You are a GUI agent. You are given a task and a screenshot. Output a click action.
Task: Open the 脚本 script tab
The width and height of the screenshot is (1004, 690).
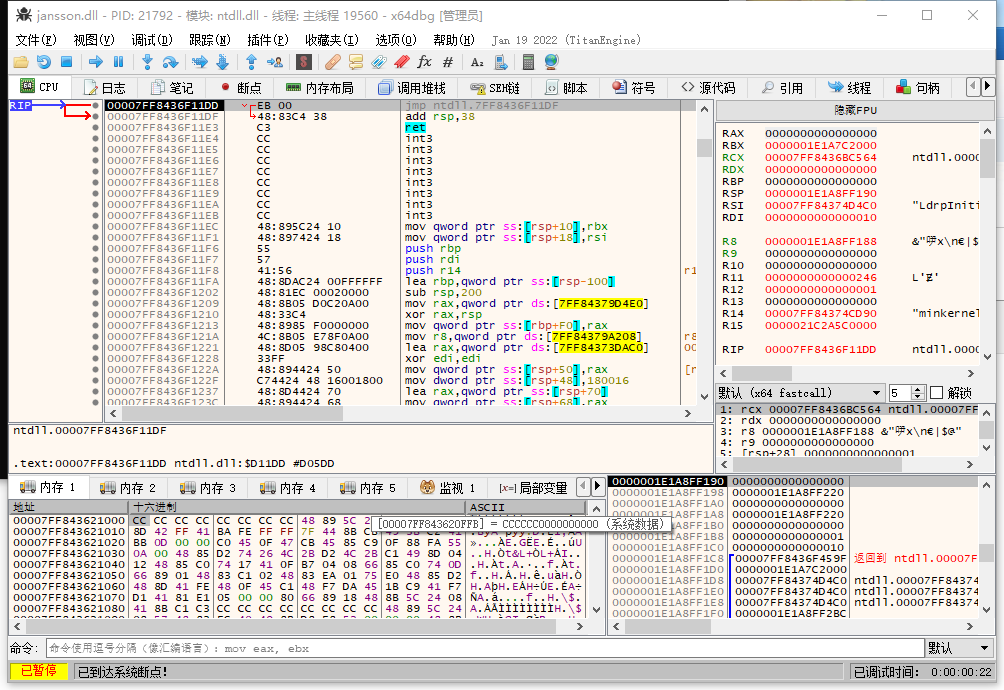pyautogui.click(x=566, y=88)
